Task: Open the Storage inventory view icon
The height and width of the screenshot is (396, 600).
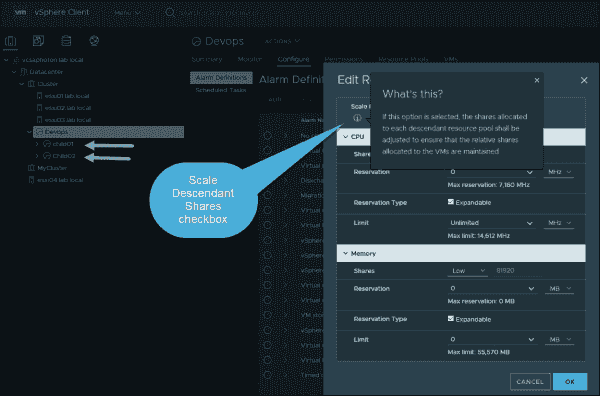Action: (x=66, y=41)
